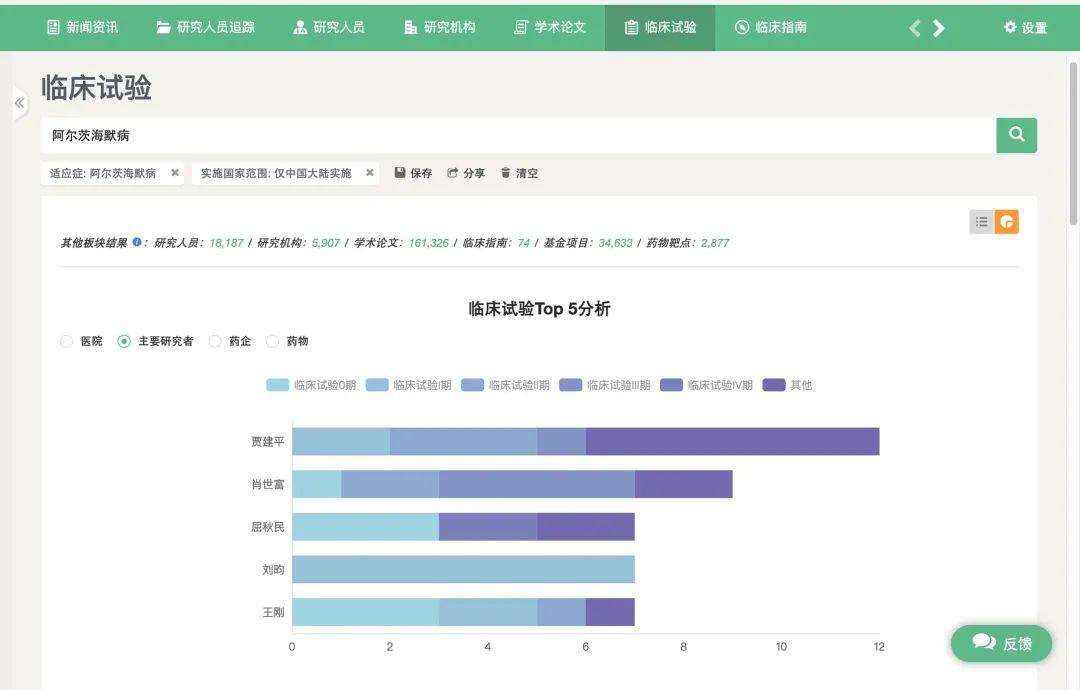Click the search input containing 阿尔茨海默病

pos(518,135)
